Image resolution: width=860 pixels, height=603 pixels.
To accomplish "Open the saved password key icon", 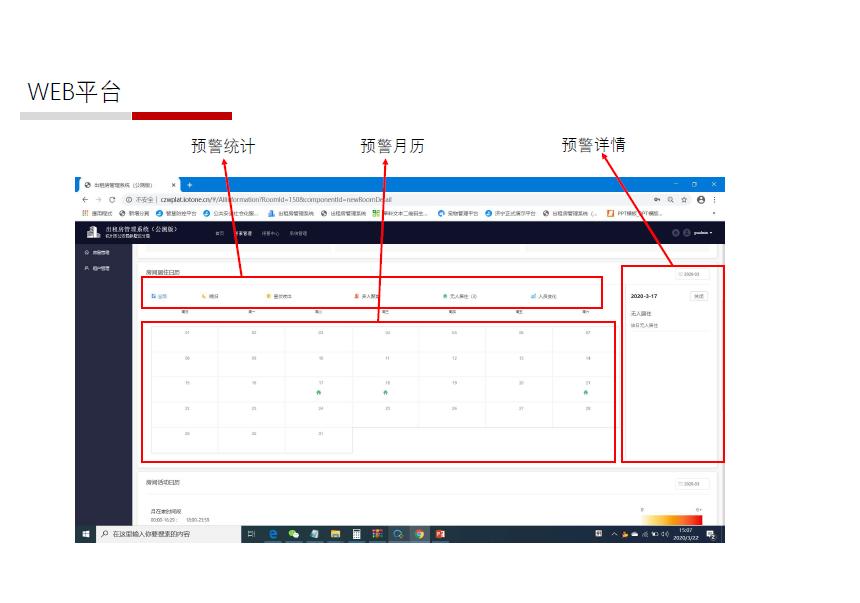I will coord(657,200).
